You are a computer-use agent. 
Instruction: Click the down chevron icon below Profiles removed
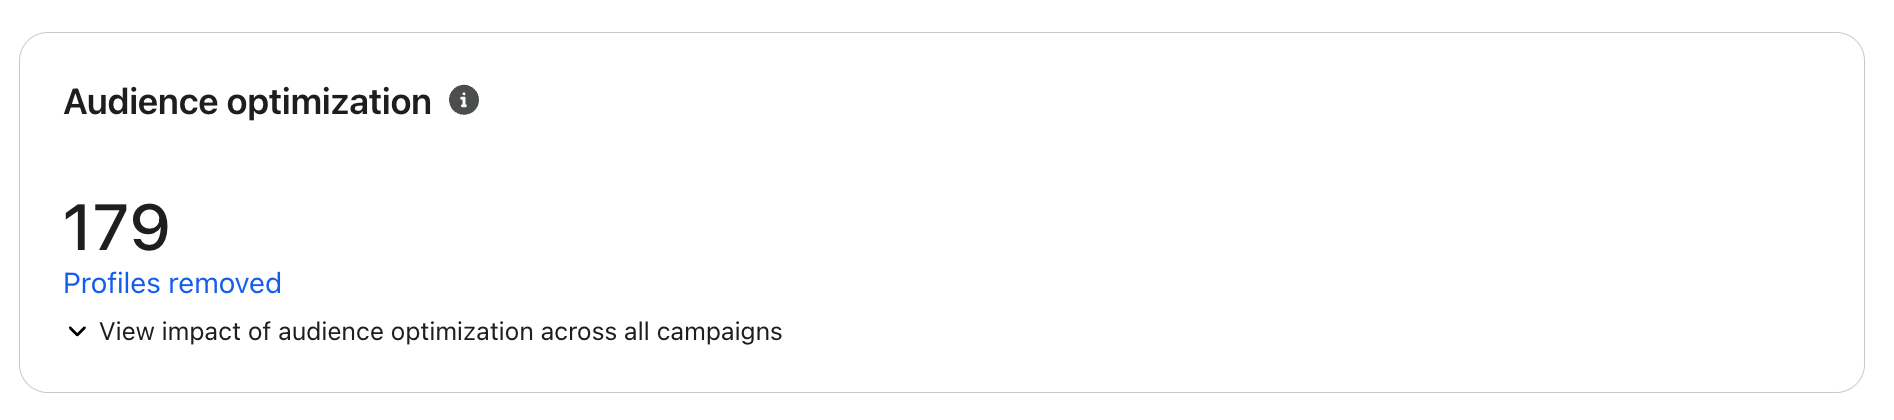pos(77,332)
